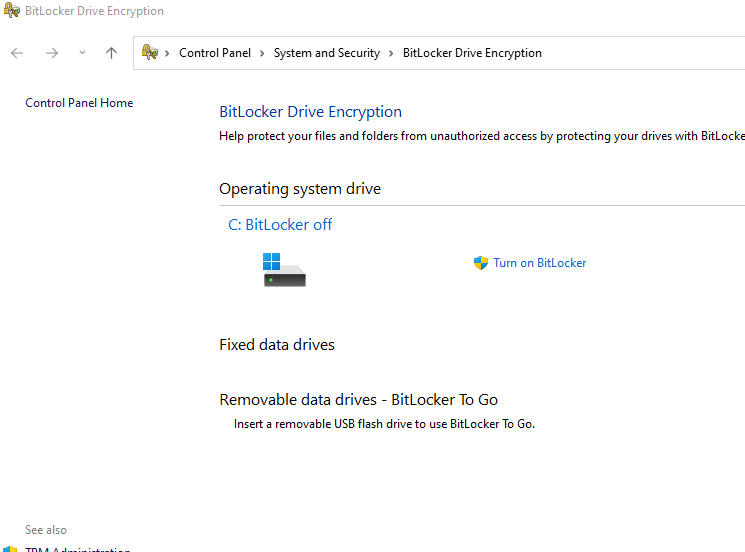
Task: Expand chevron after Control Panel breadcrumb
Action: pos(262,53)
